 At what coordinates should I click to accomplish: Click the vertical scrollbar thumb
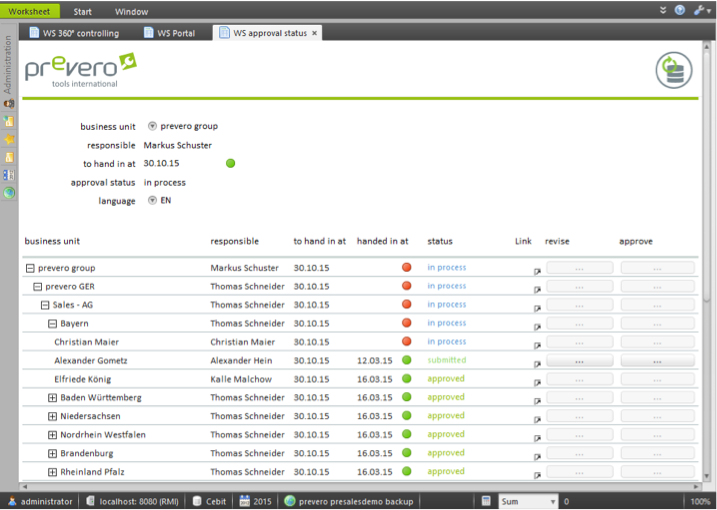pos(707,175)
